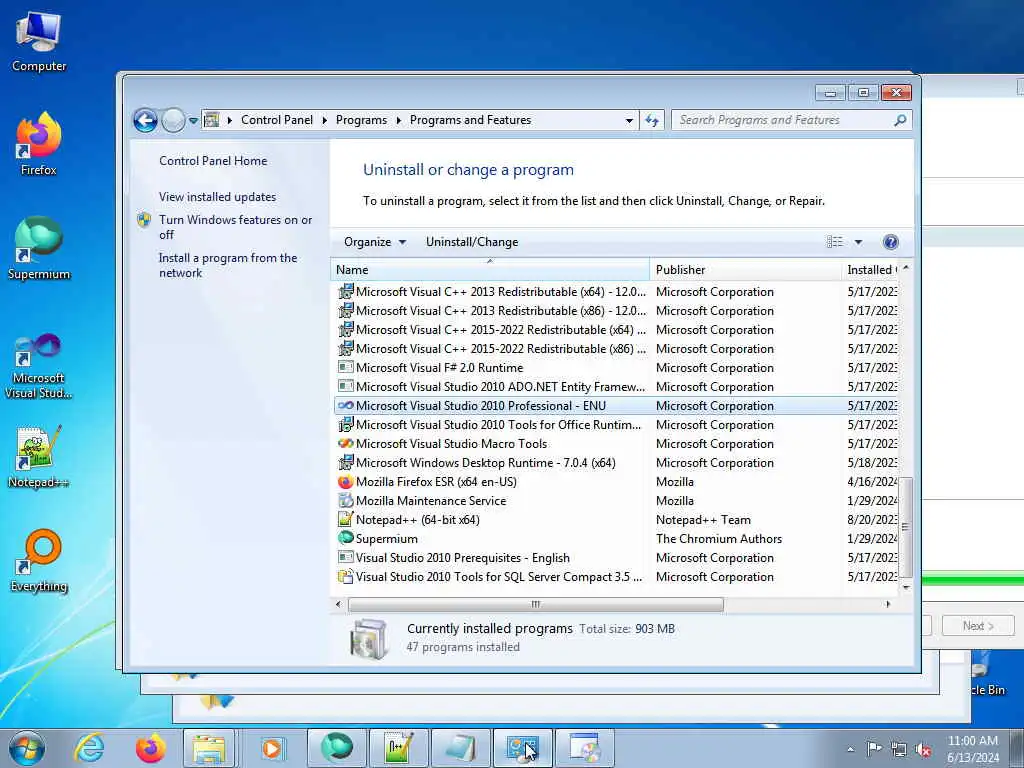
Task: Click the Search Programs and Features field
Action: 784,120
